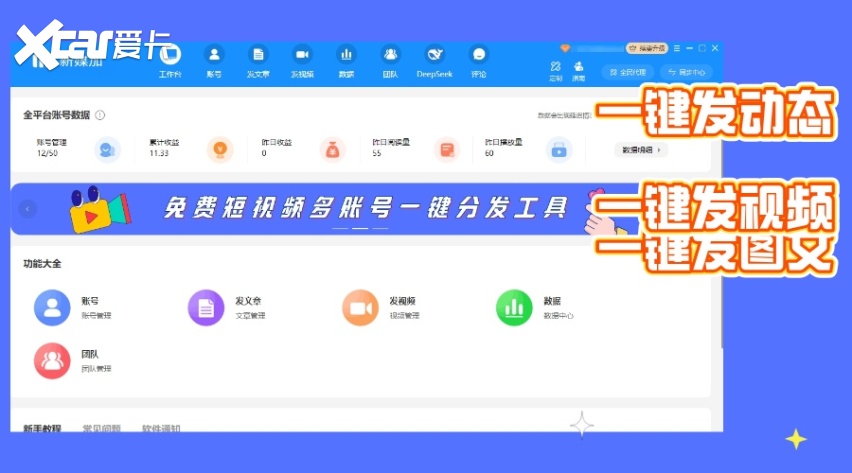Open the 账号 icon in the top toolbar
The image size is (852, 473).
(214, 55)
